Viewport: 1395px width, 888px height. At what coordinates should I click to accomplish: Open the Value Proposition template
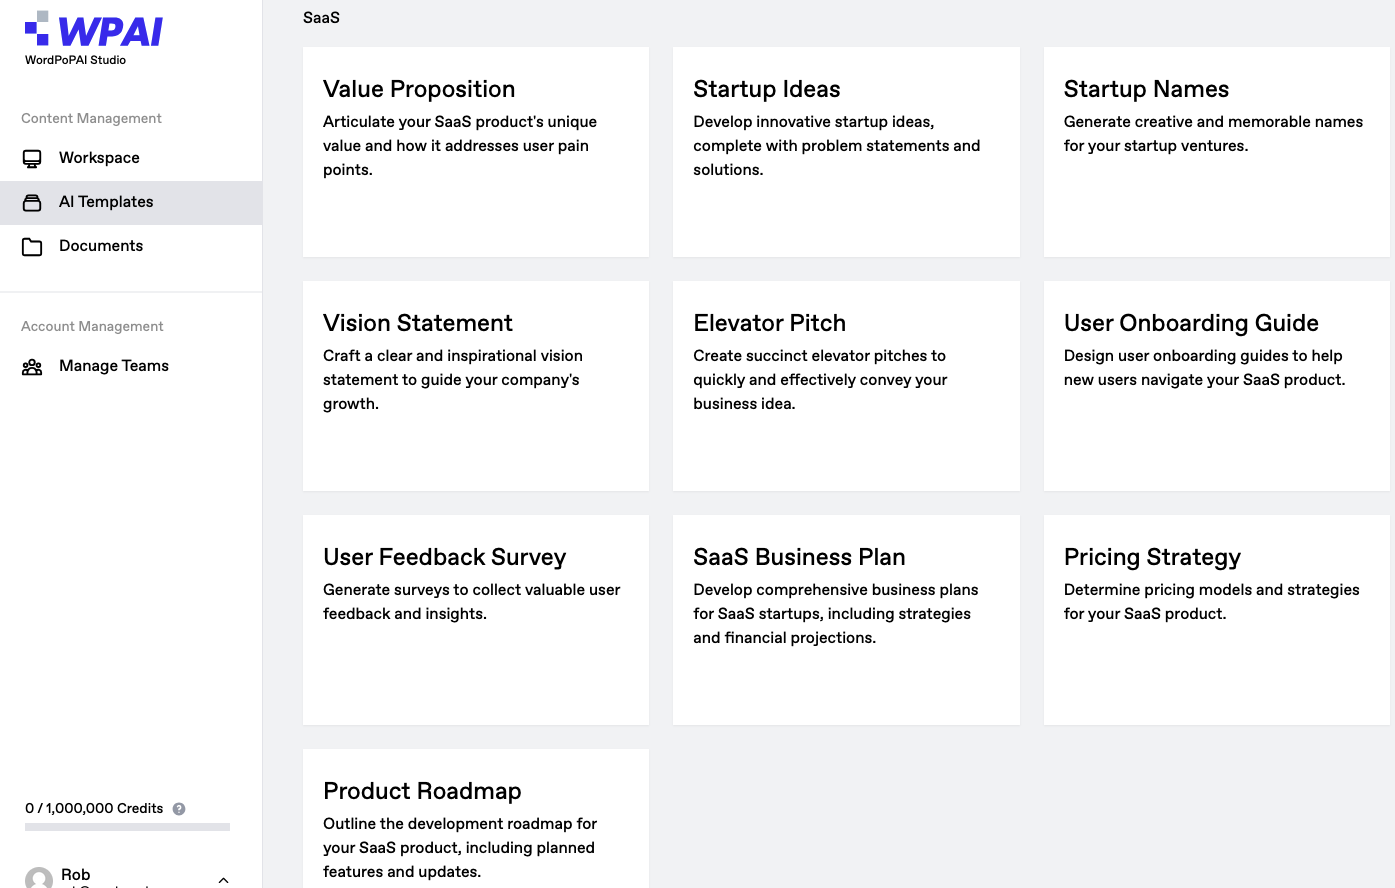pos(476,152)
